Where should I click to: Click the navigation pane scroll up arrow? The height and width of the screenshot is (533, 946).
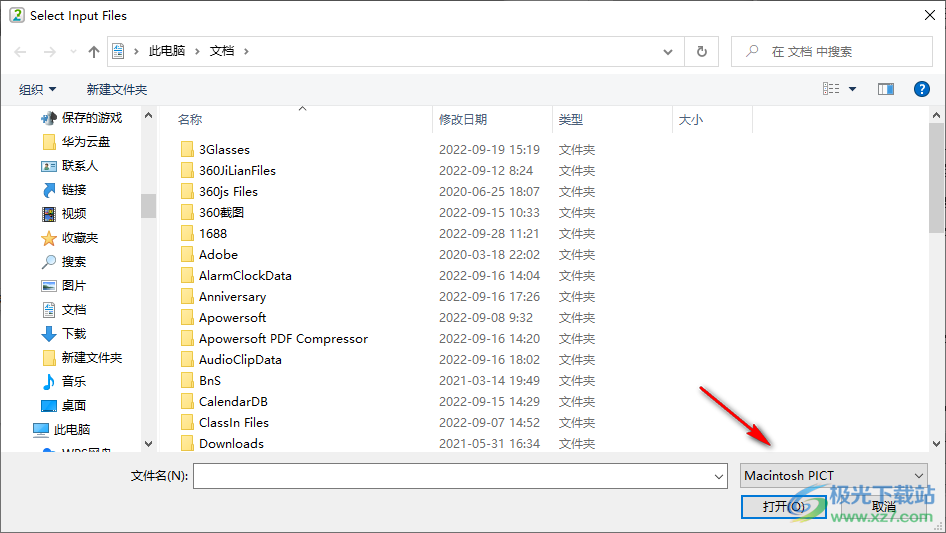click(x=148, y=115)
